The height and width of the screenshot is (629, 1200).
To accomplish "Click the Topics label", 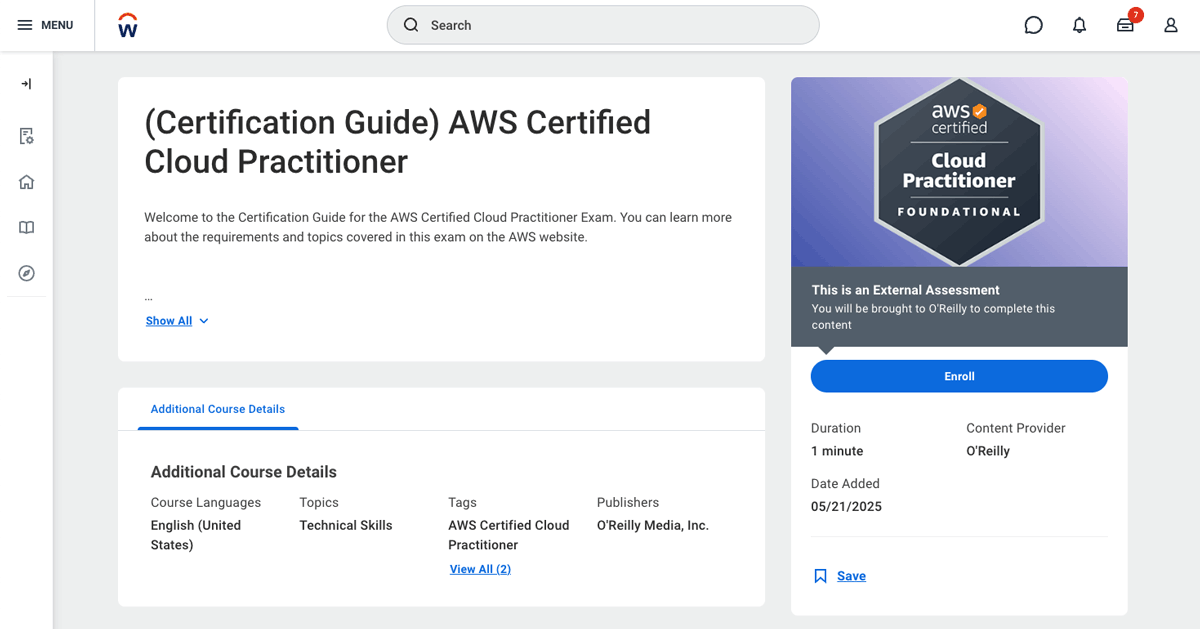I will [x=319, y=502].
